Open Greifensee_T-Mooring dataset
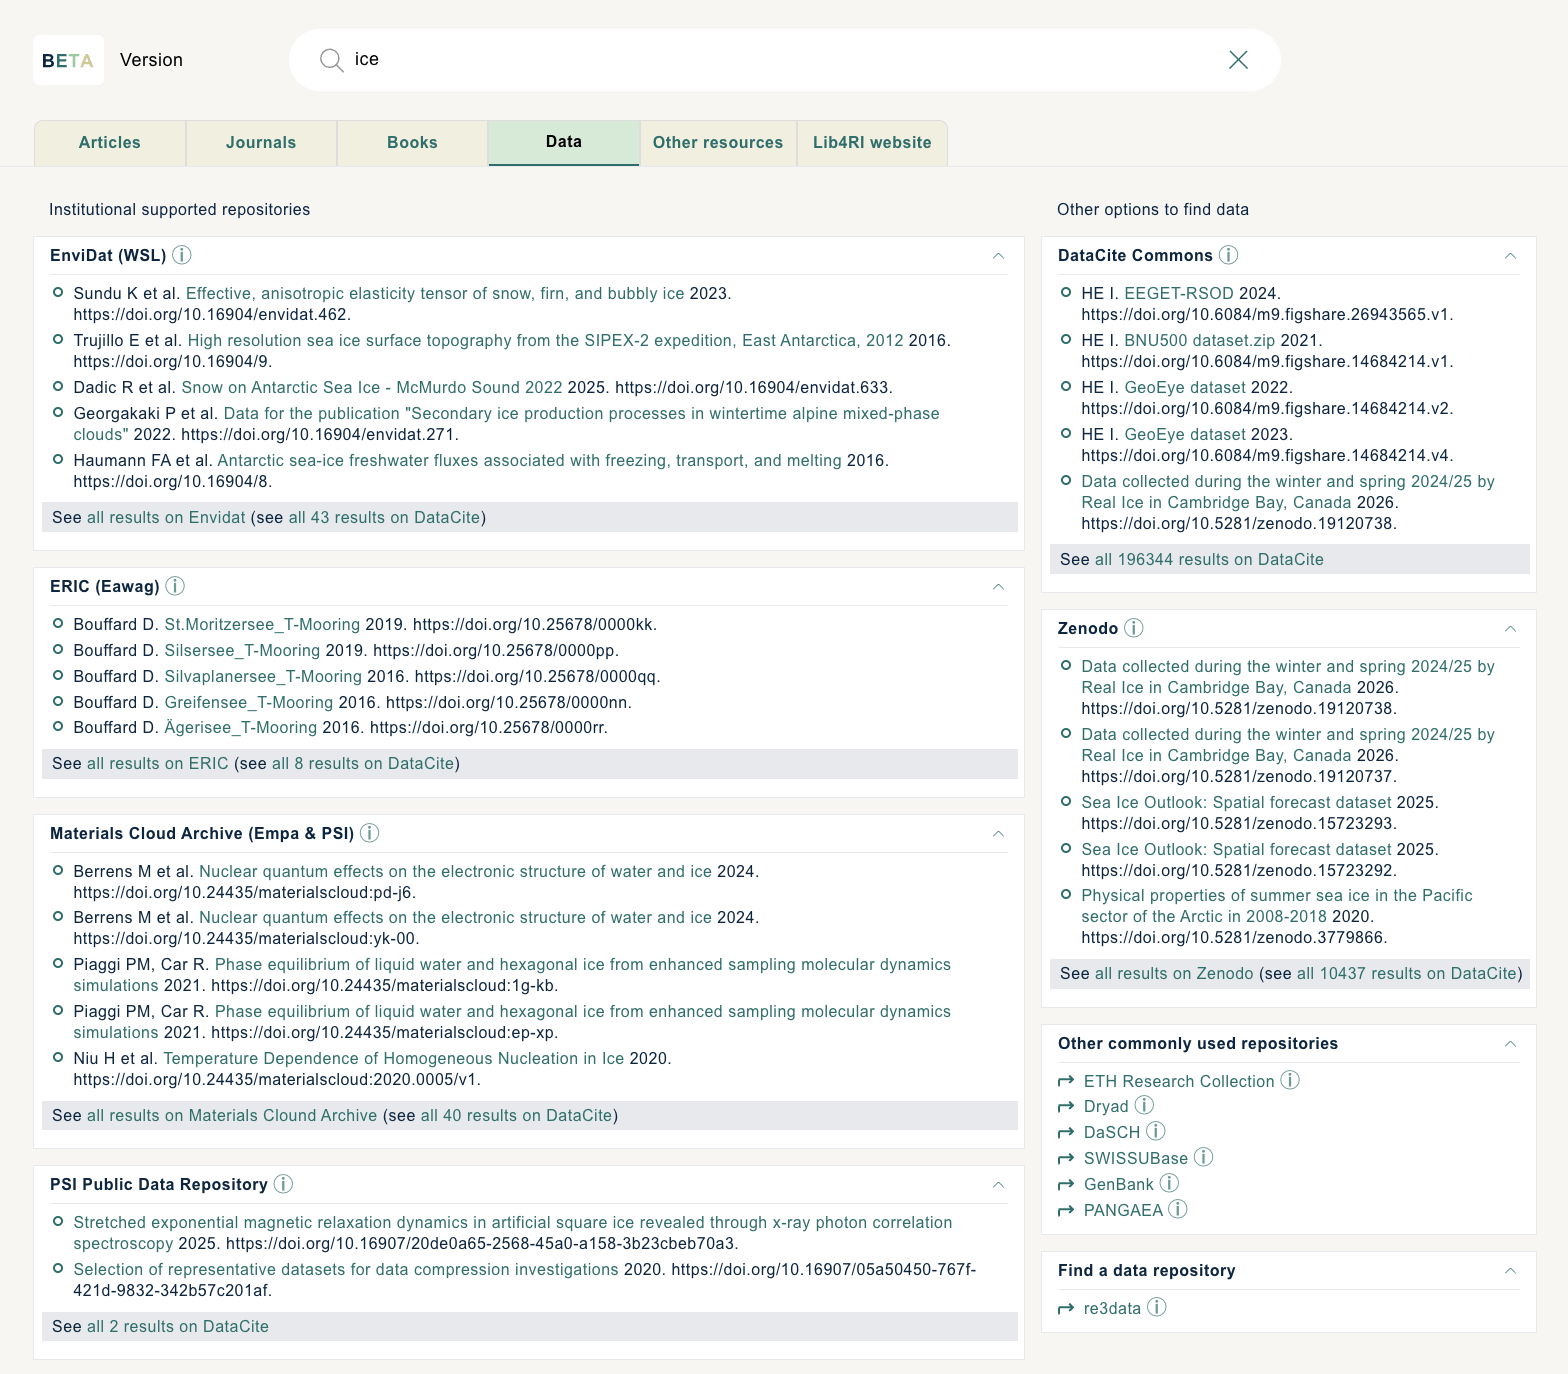This screenshot has height=1374, width=1568. click(249, 702)
